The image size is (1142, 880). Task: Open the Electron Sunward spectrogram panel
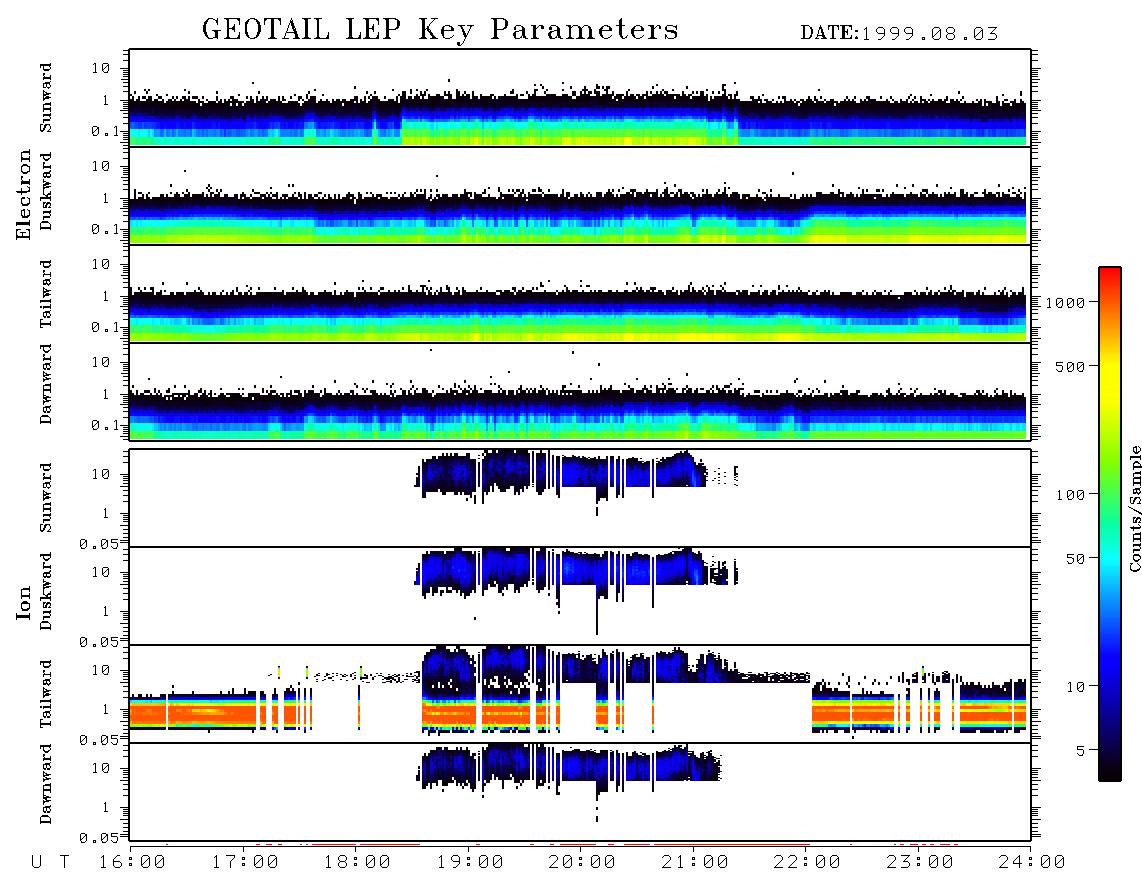pyautogui.click(x=580, y=98)
